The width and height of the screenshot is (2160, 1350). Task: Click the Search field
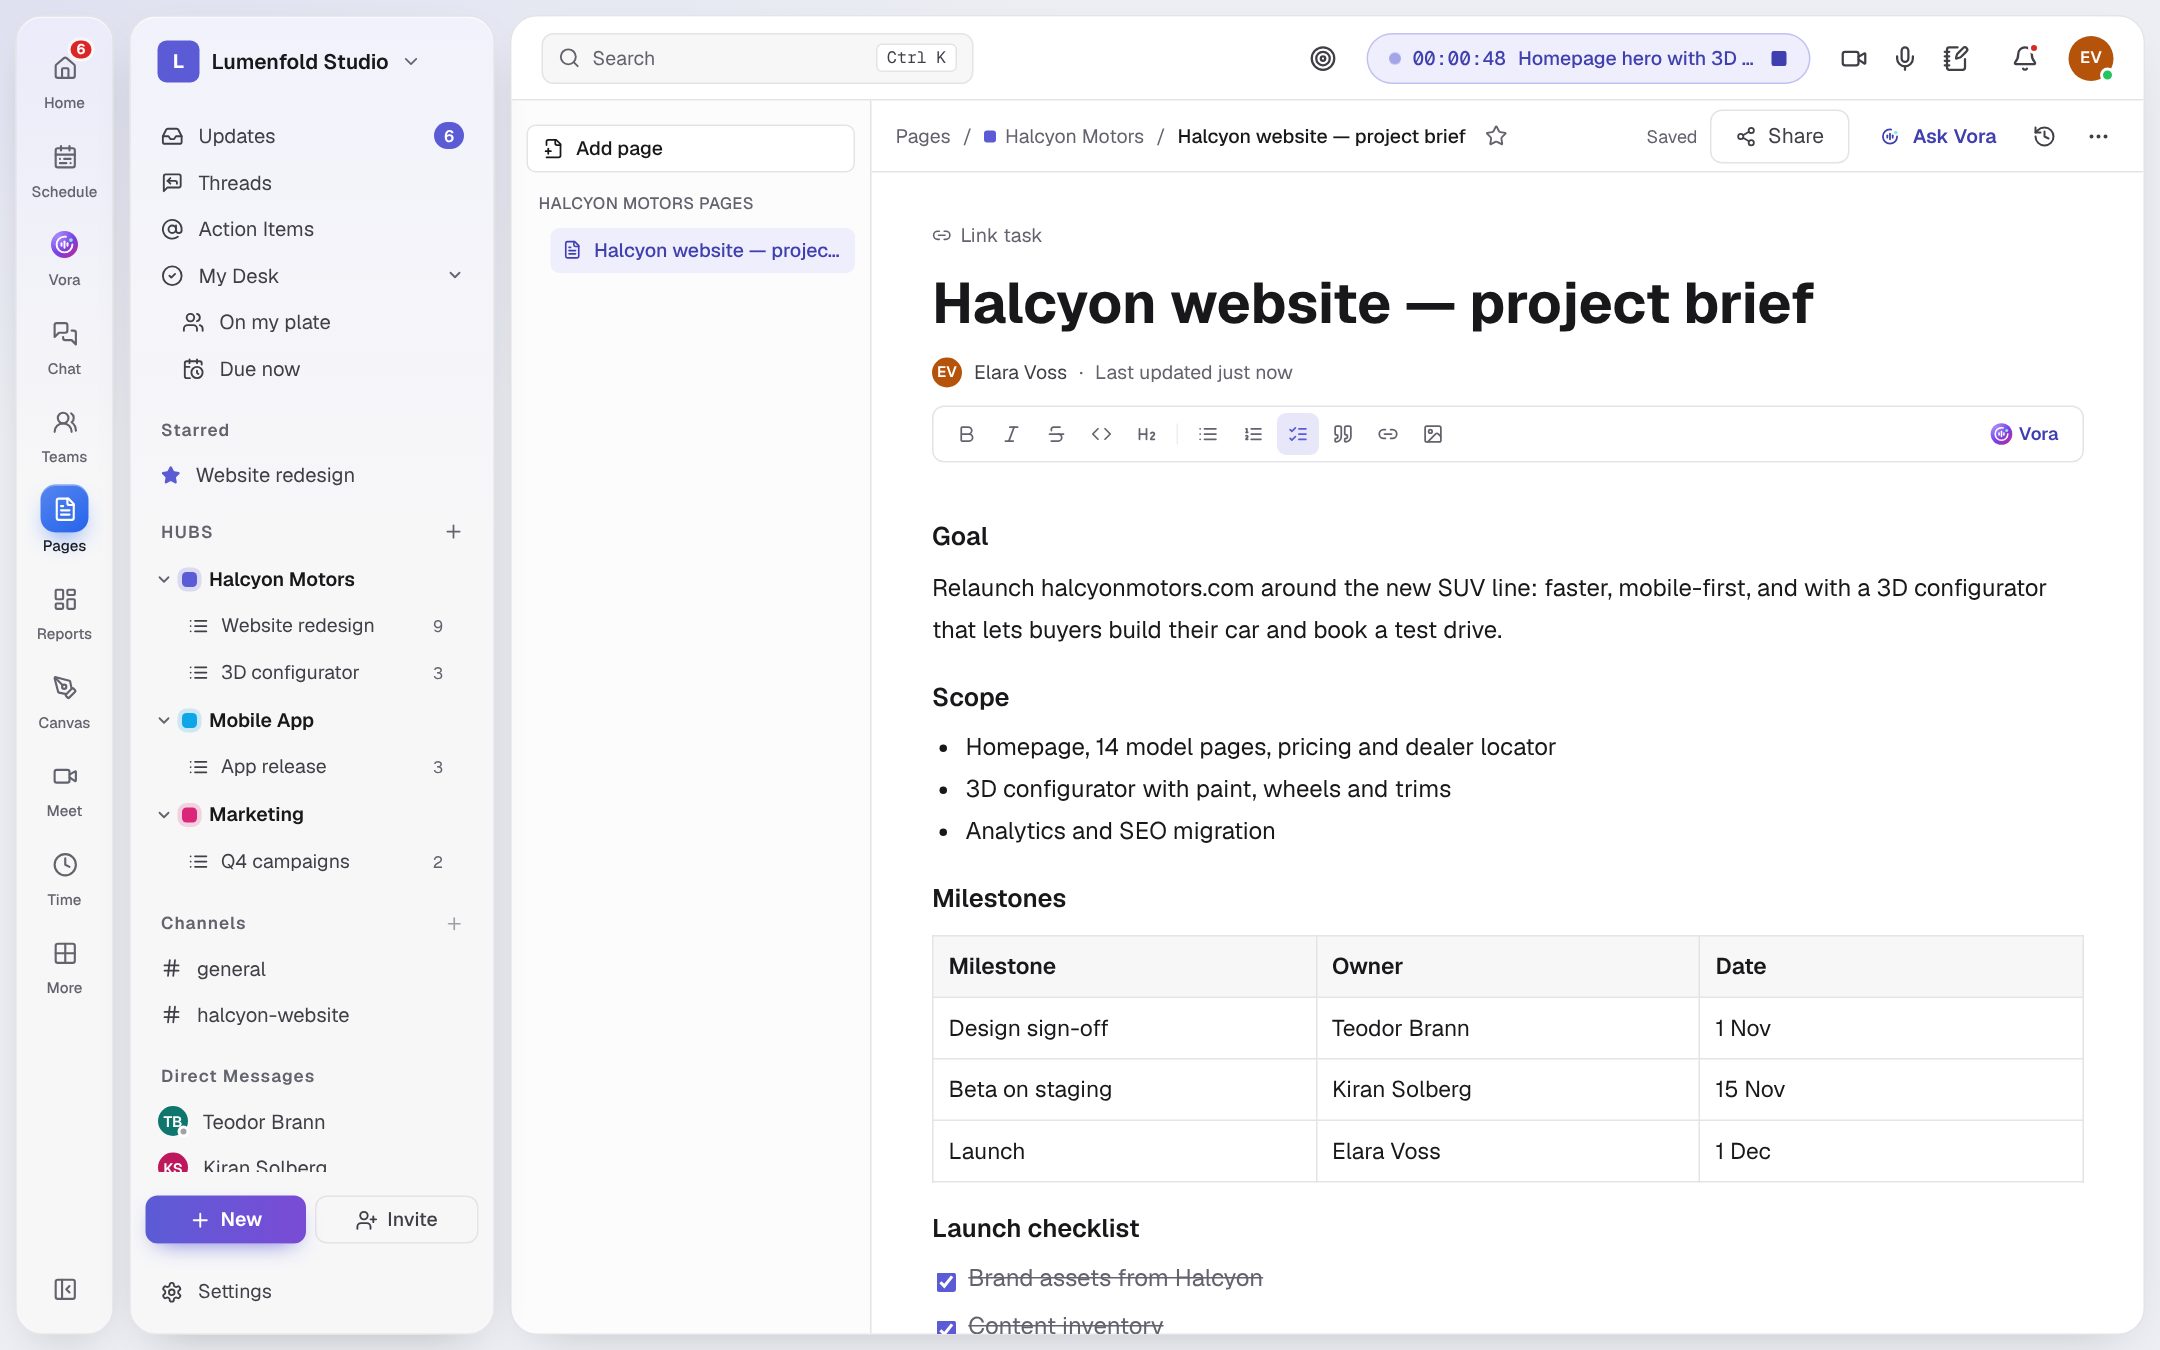pos(757,58)
